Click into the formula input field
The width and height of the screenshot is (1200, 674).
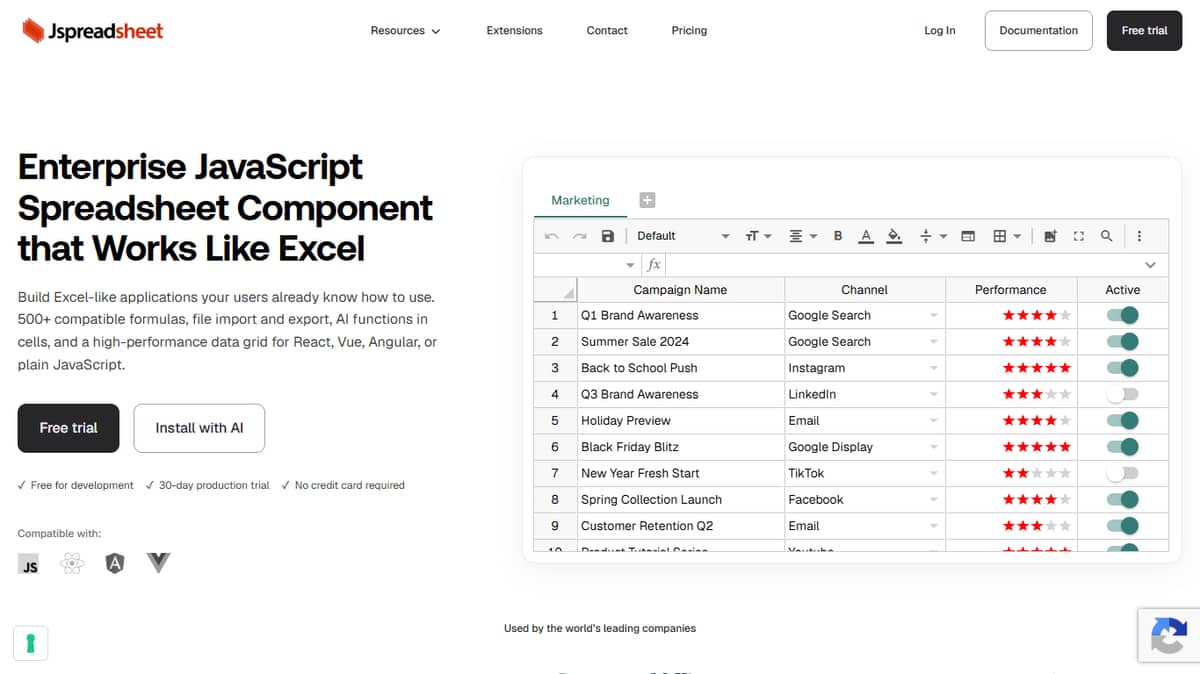click(903, 265)
